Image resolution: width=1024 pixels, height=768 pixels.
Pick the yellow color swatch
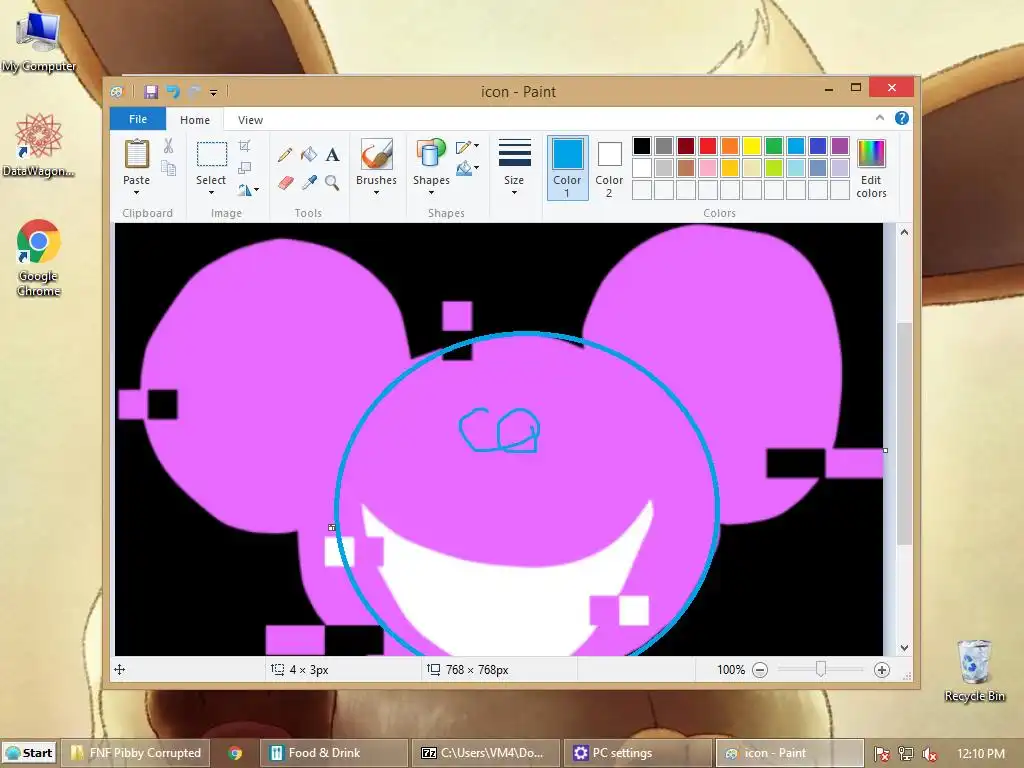click(x=752, y=146)
